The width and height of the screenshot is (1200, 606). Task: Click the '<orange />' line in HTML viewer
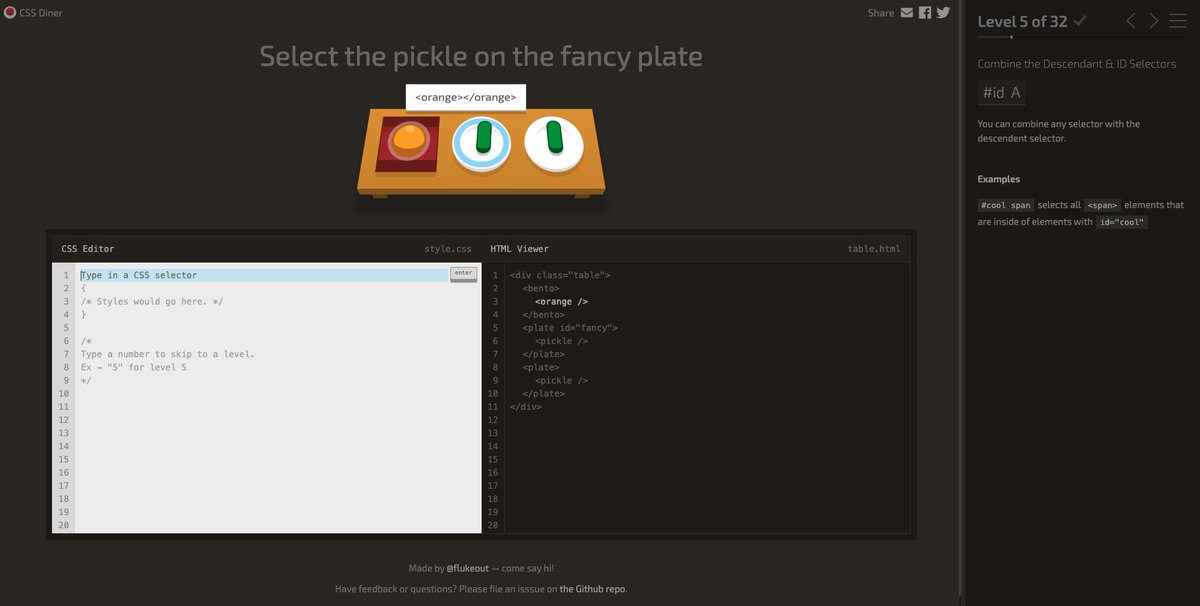[x=561, y=301]
